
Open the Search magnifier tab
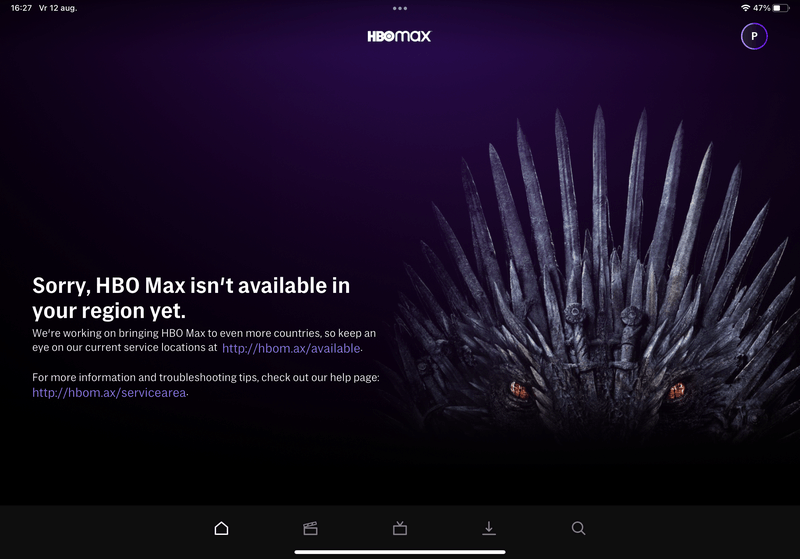578,528
